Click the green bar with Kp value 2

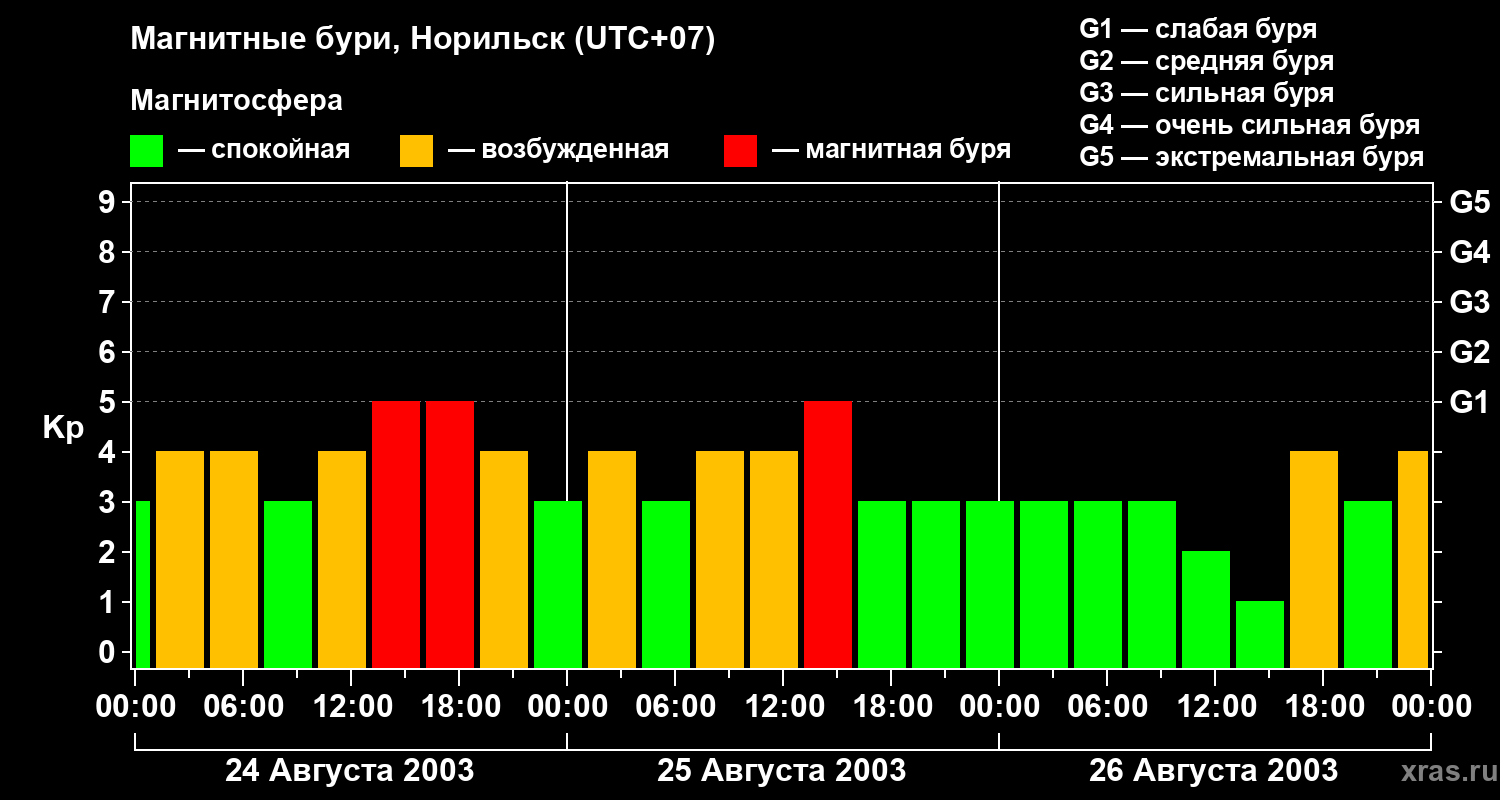pos(1206,610)
